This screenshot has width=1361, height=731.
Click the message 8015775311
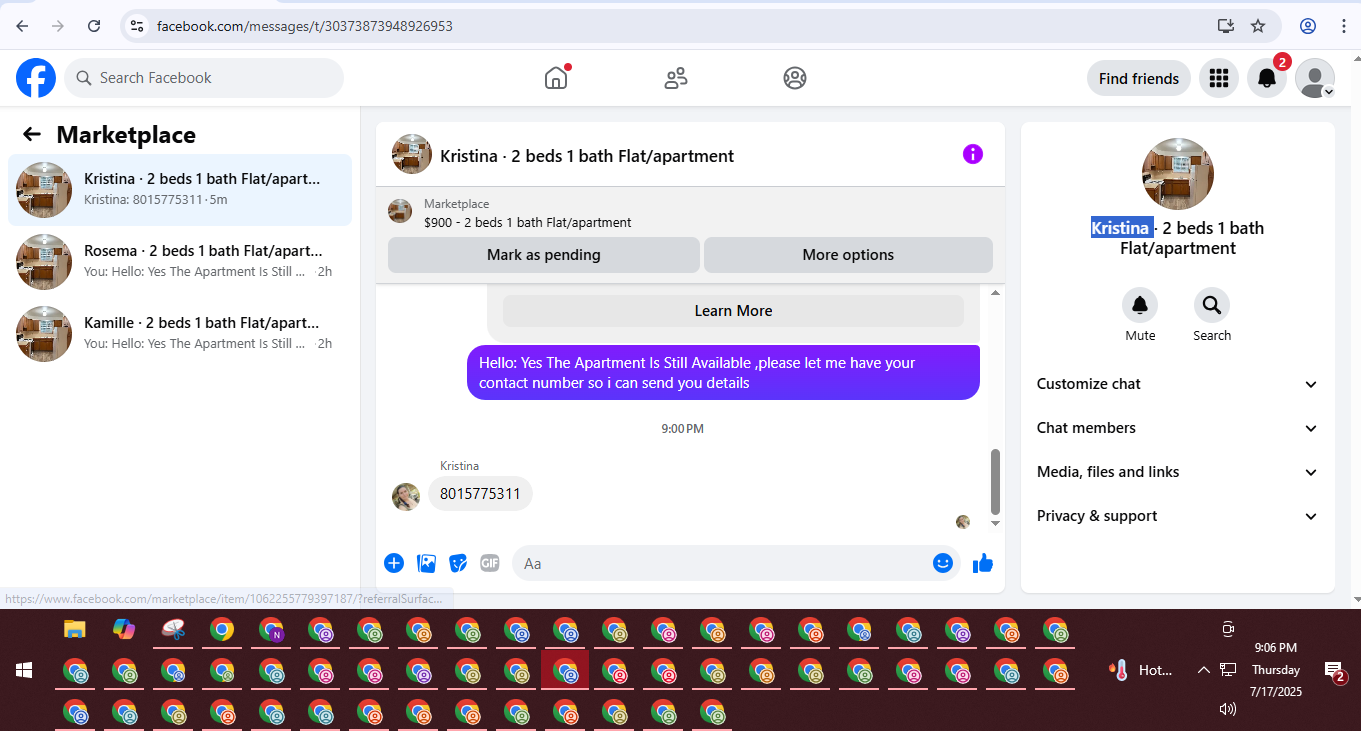pyautogui.click(x=480, y=494)
